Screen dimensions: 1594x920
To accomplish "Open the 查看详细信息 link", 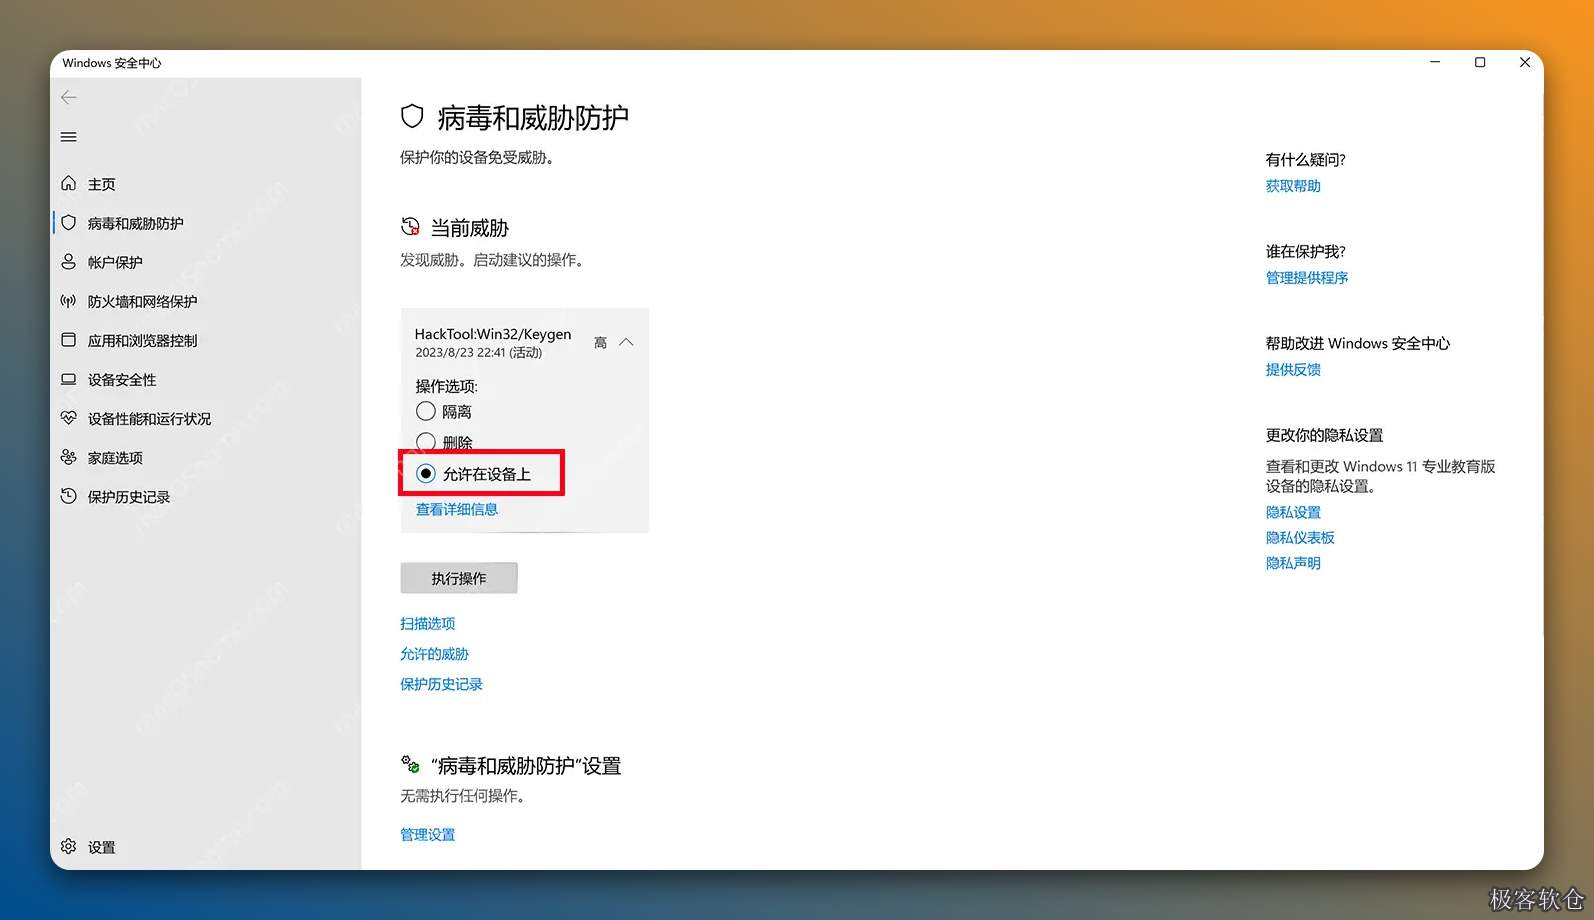I will click(457, 509).
